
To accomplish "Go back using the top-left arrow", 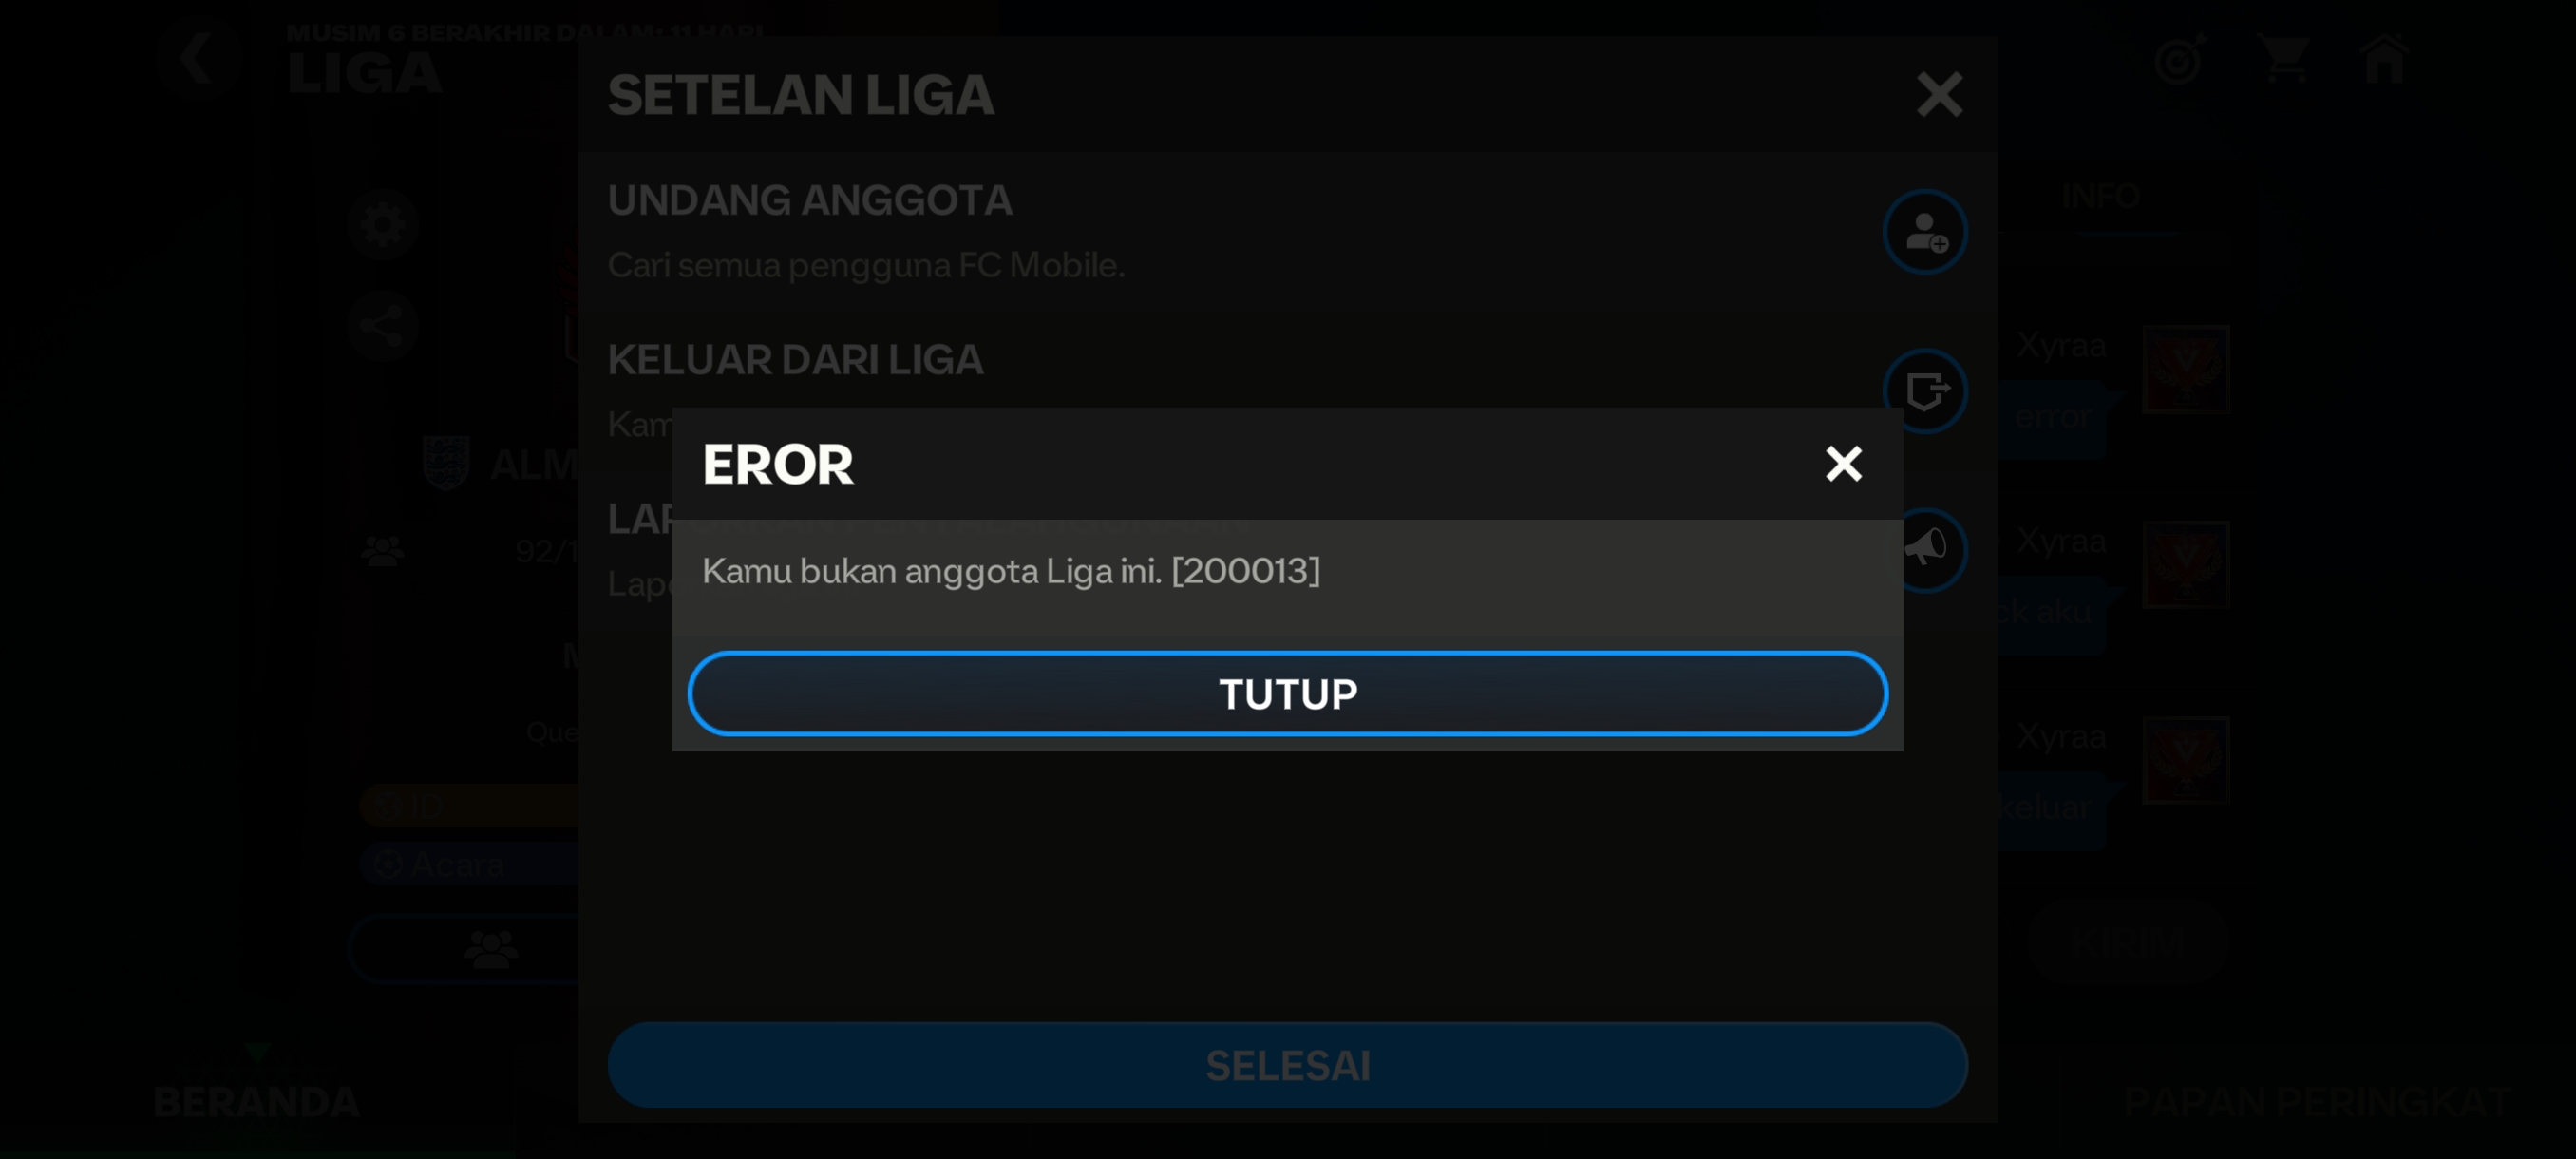I will coord(197,57).
